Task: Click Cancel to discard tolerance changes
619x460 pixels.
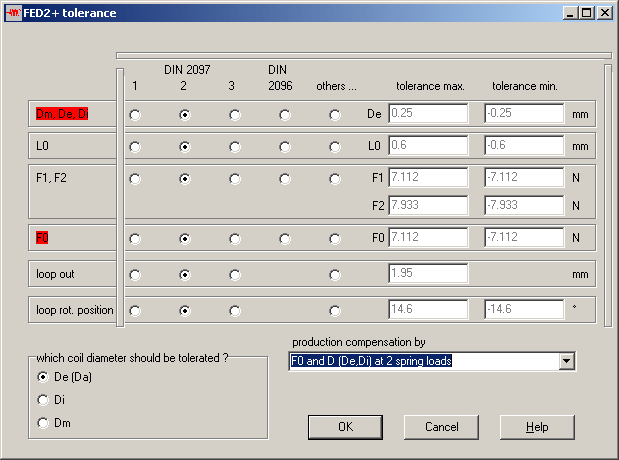Action: [441, 427]
